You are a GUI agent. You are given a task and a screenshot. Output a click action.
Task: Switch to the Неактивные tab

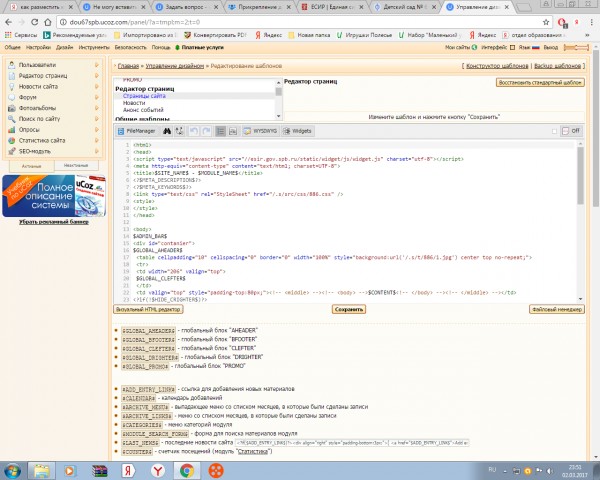click(x=76, y=165)
